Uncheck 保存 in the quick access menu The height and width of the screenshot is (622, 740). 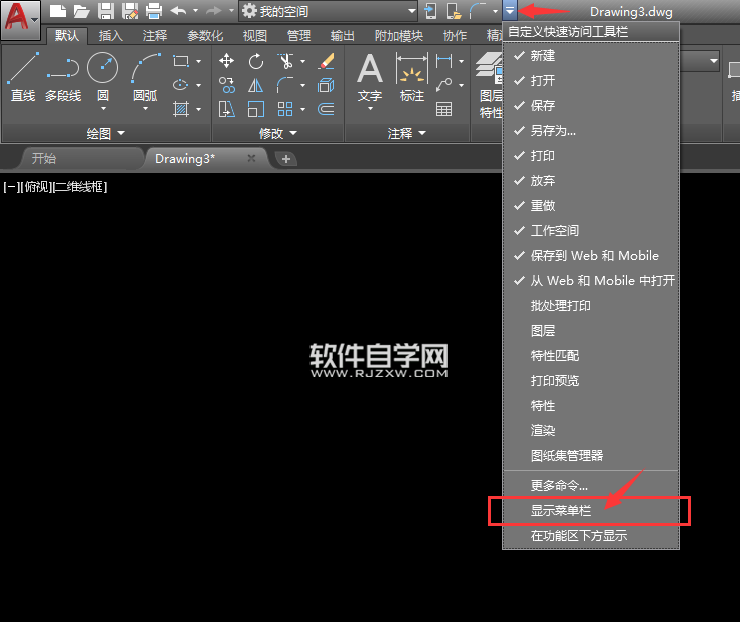pyautogui.click(x=591, y=106)
